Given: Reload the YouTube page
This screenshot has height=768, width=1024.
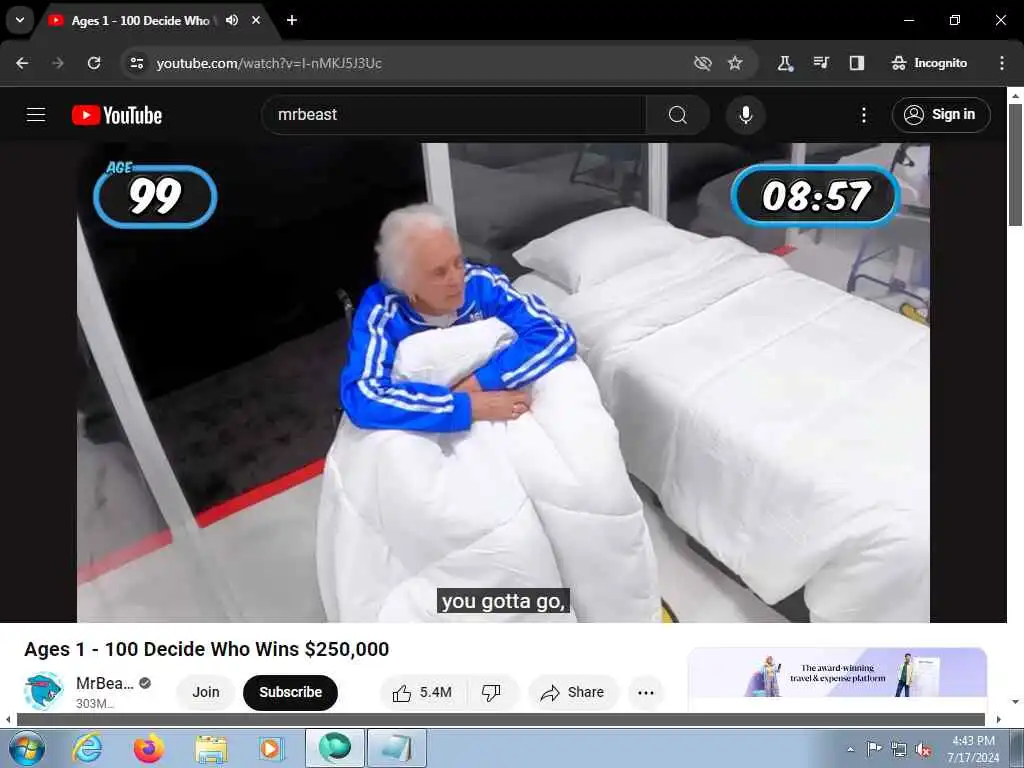Looking at the screenshot, I should (94, 63).
